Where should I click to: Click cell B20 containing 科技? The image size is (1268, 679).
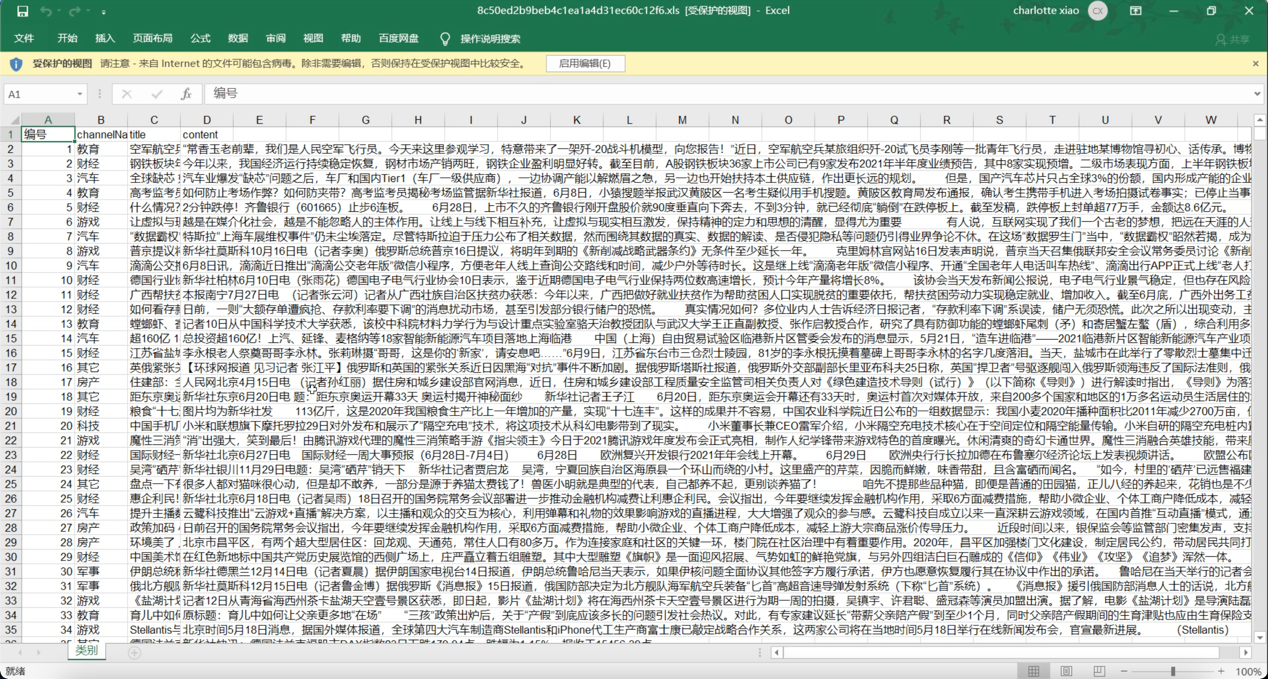tap(101, 426)
